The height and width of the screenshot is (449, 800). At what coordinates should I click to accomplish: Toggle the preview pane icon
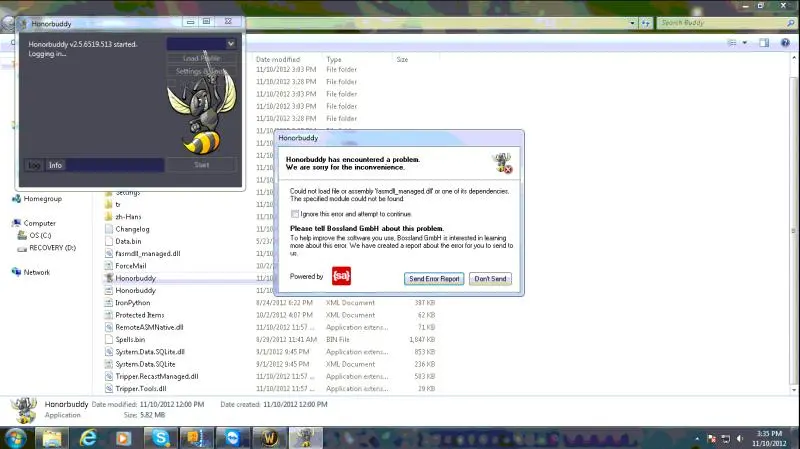click(764, 43)
